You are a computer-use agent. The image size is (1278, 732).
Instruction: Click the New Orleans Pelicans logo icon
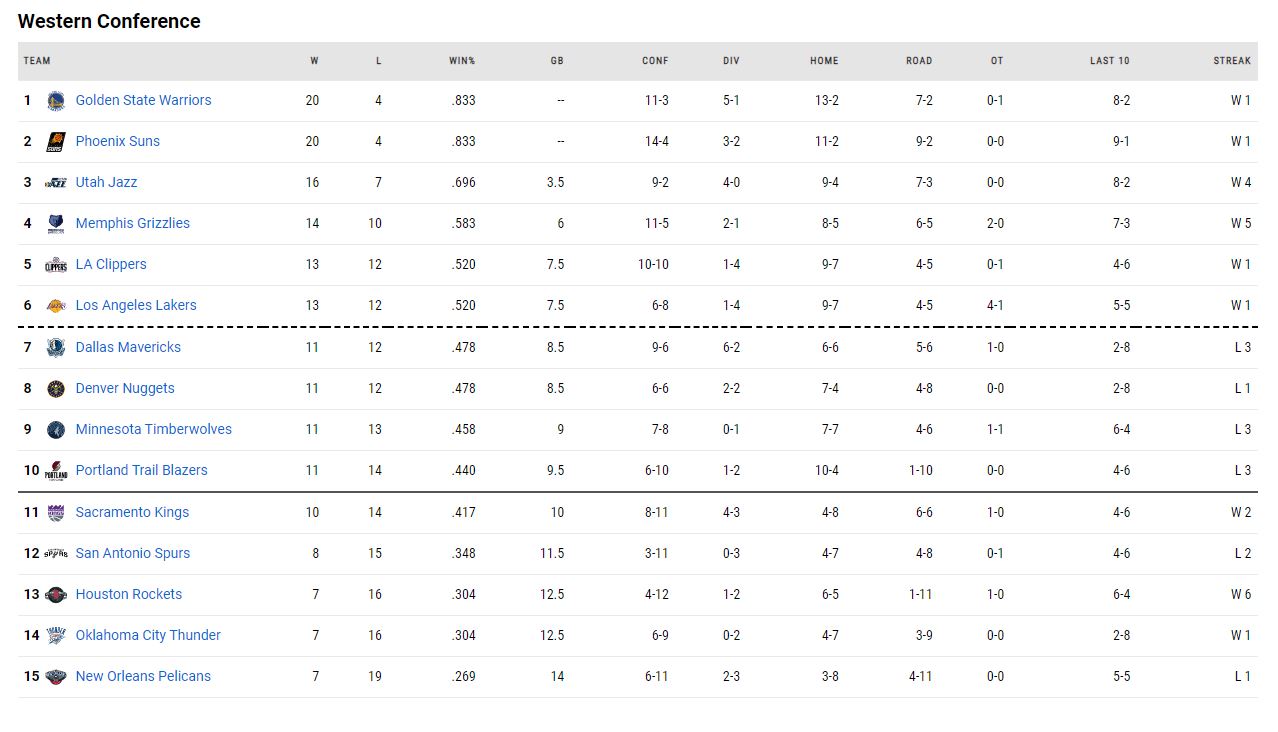pos(56,676)
